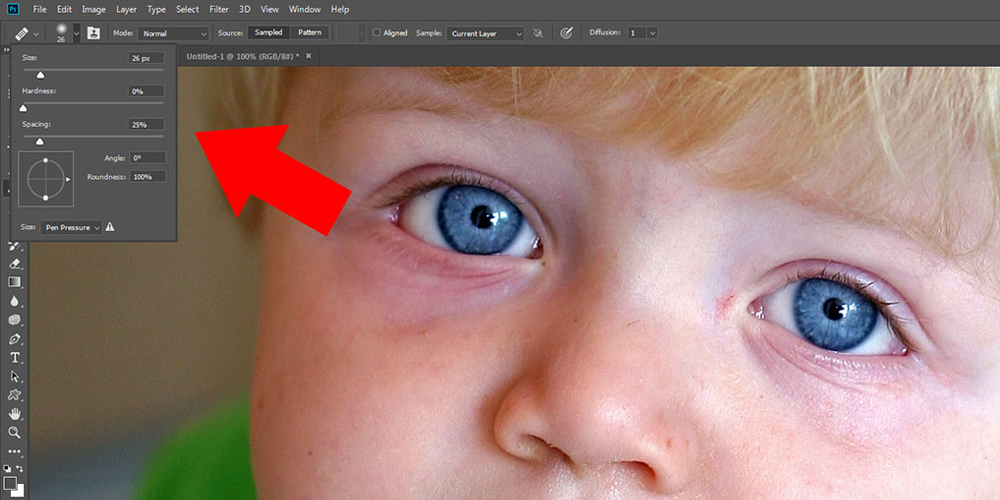Enable the Aligned checkbox
This screenshot has height=500, width=1000.
pos(376,33)
